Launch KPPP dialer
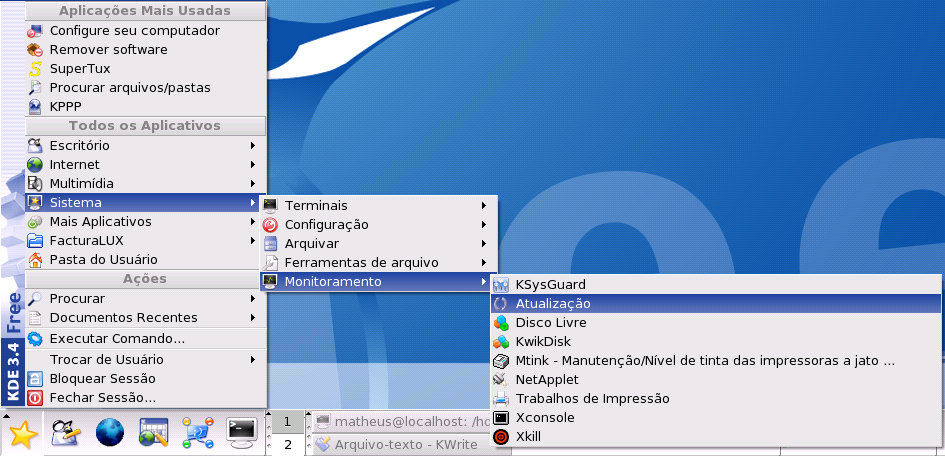 pos(145,107)
